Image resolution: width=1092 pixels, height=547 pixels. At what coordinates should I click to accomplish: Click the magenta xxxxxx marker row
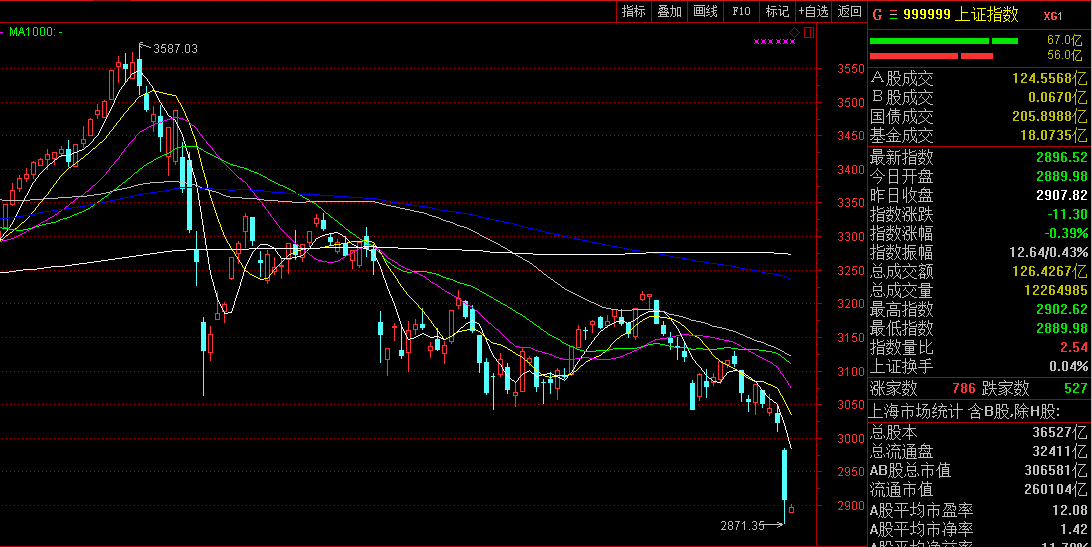click(x=774, y=42)
